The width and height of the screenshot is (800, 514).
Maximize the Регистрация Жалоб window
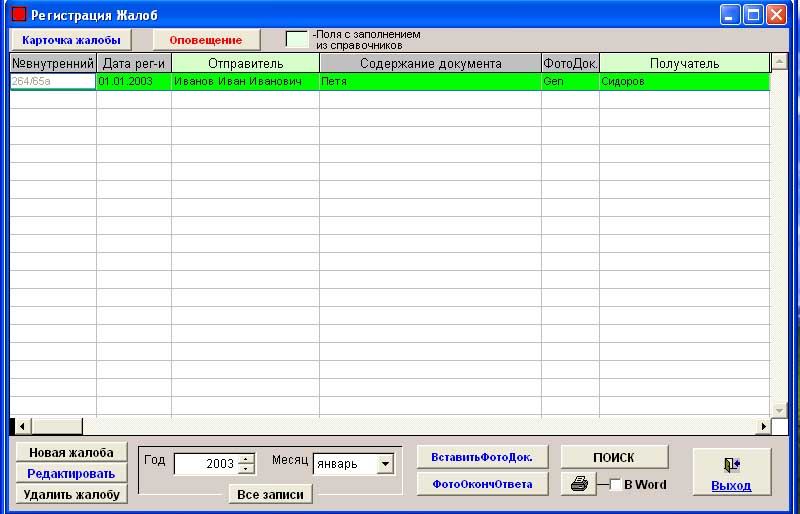click(753, 15)
